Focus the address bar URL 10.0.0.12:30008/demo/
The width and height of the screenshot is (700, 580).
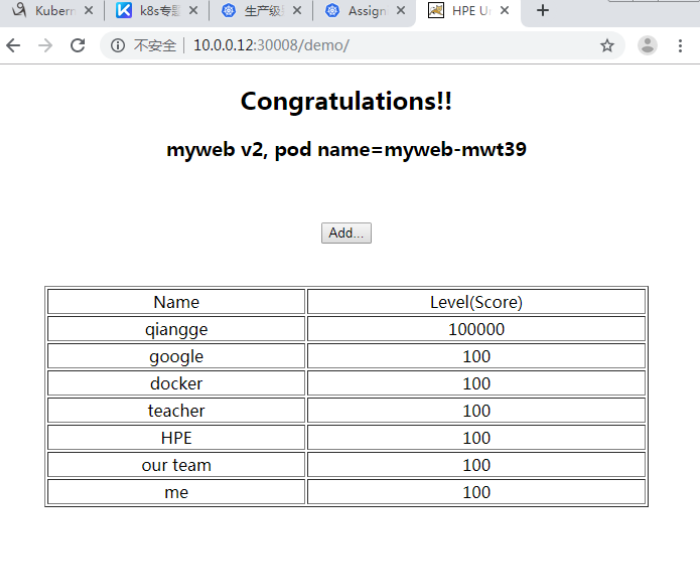[271, 46]
